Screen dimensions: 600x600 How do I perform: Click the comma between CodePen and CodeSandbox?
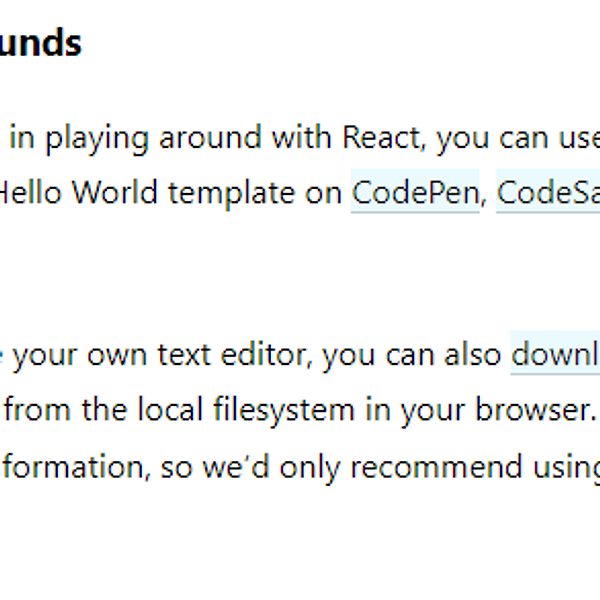(484, 200)
